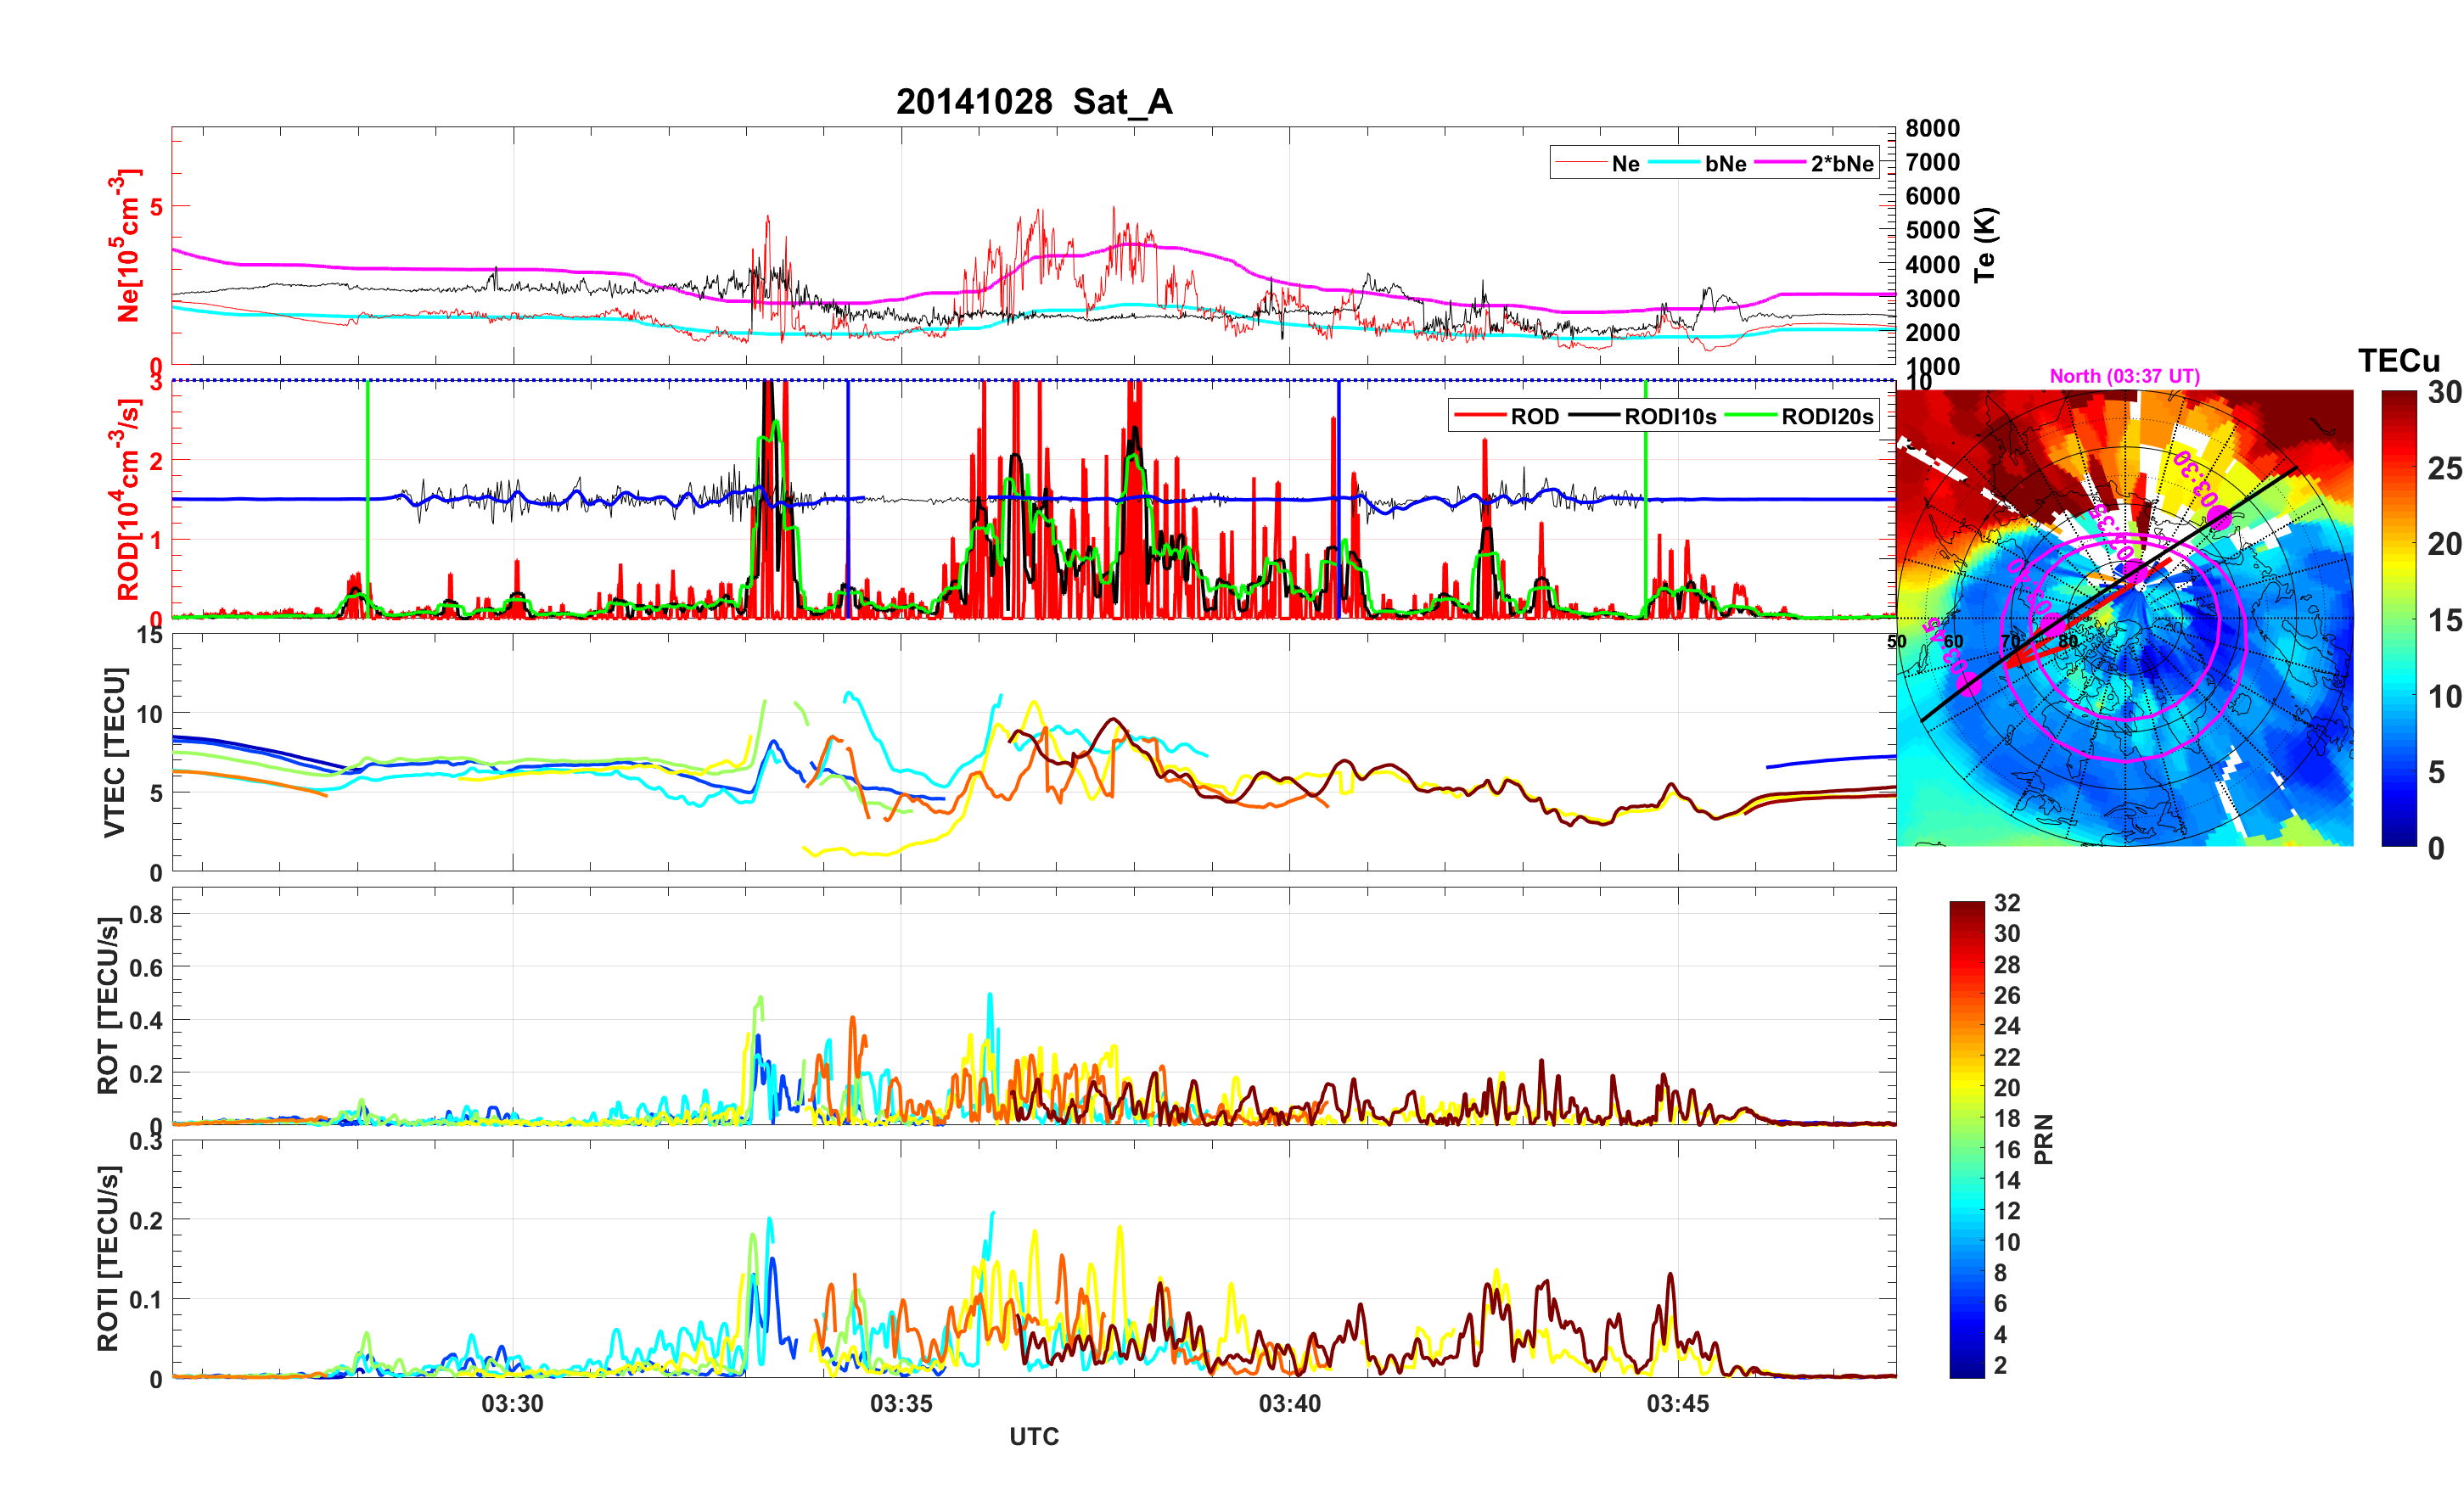The height and width of the screenshot is (1490, 2464).
Task: Click the 'TECu' colorbar title
Action: pyautogui.click(x=2399, y=361)
